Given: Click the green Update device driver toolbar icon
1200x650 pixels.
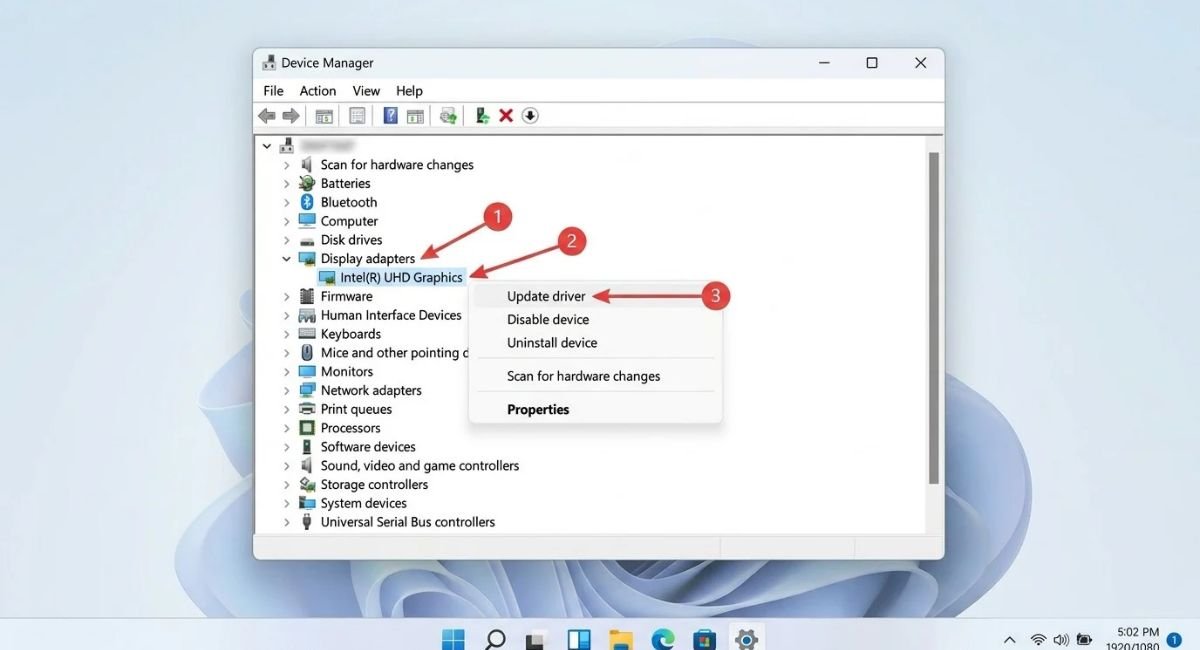Looking at the screenshot, I should 482,116.
